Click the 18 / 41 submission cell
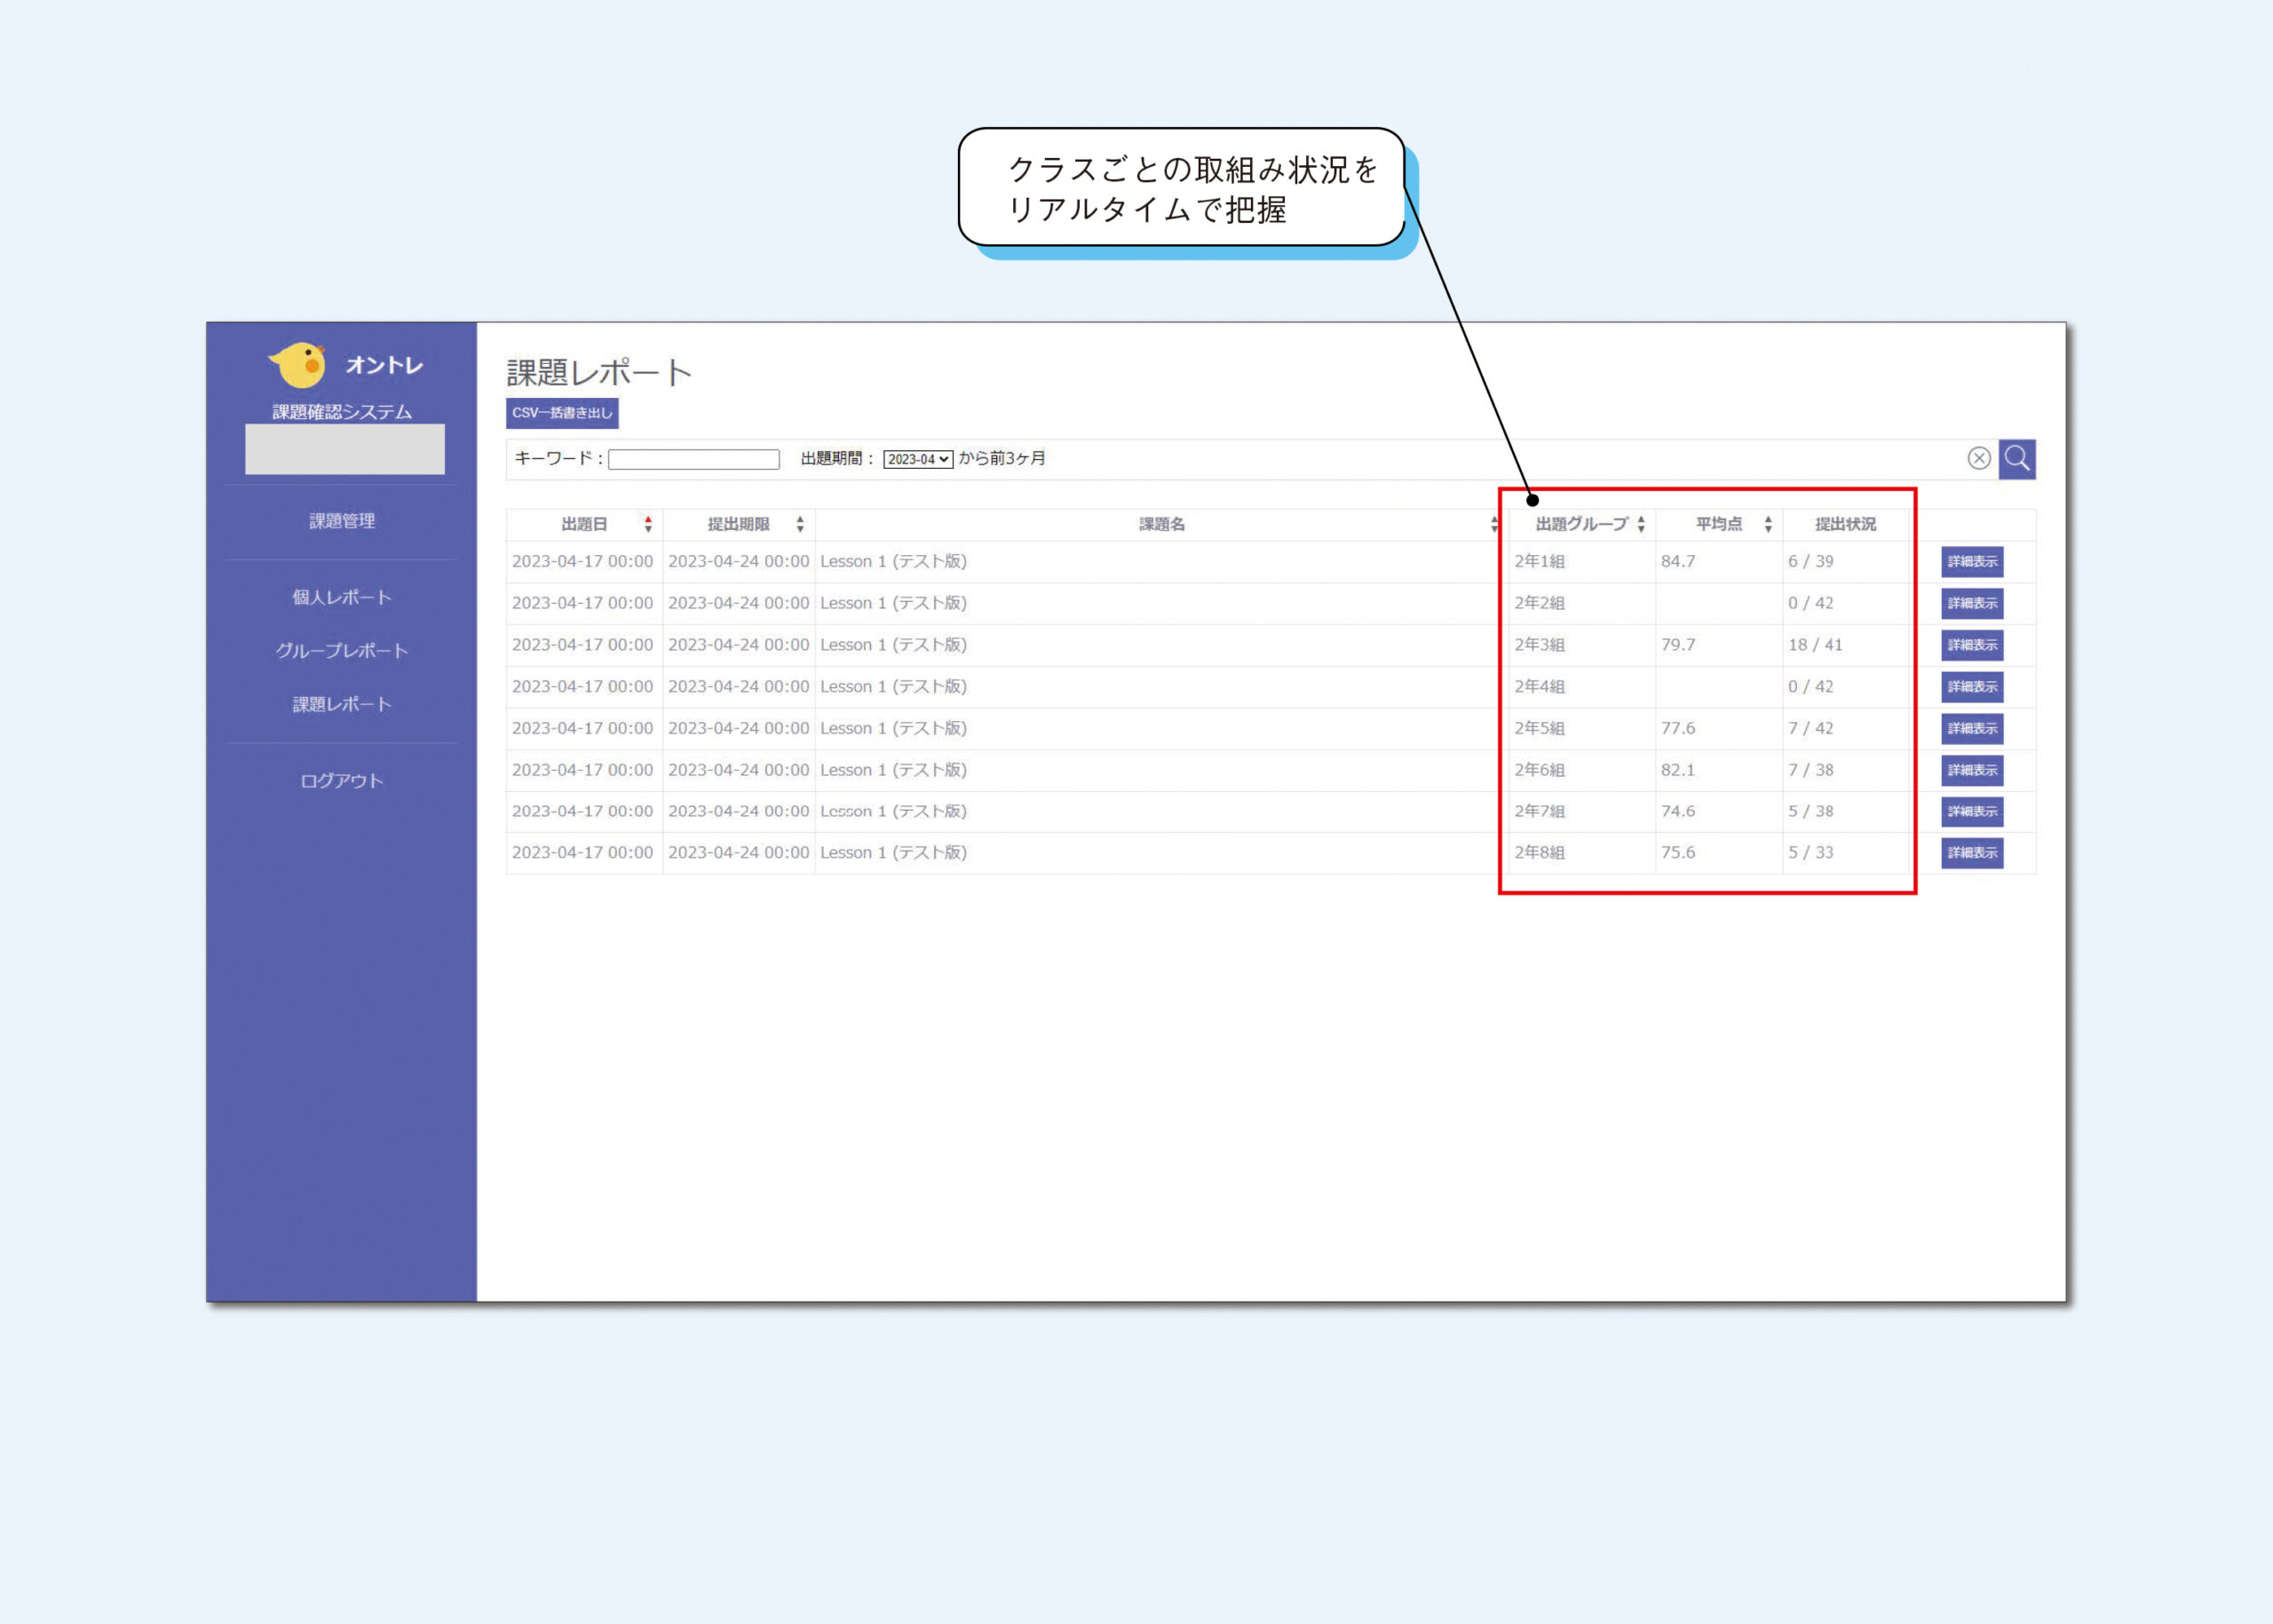Image resolution: width=2273 pixels, height=1624 pixels. click(x=1848, y=645)
